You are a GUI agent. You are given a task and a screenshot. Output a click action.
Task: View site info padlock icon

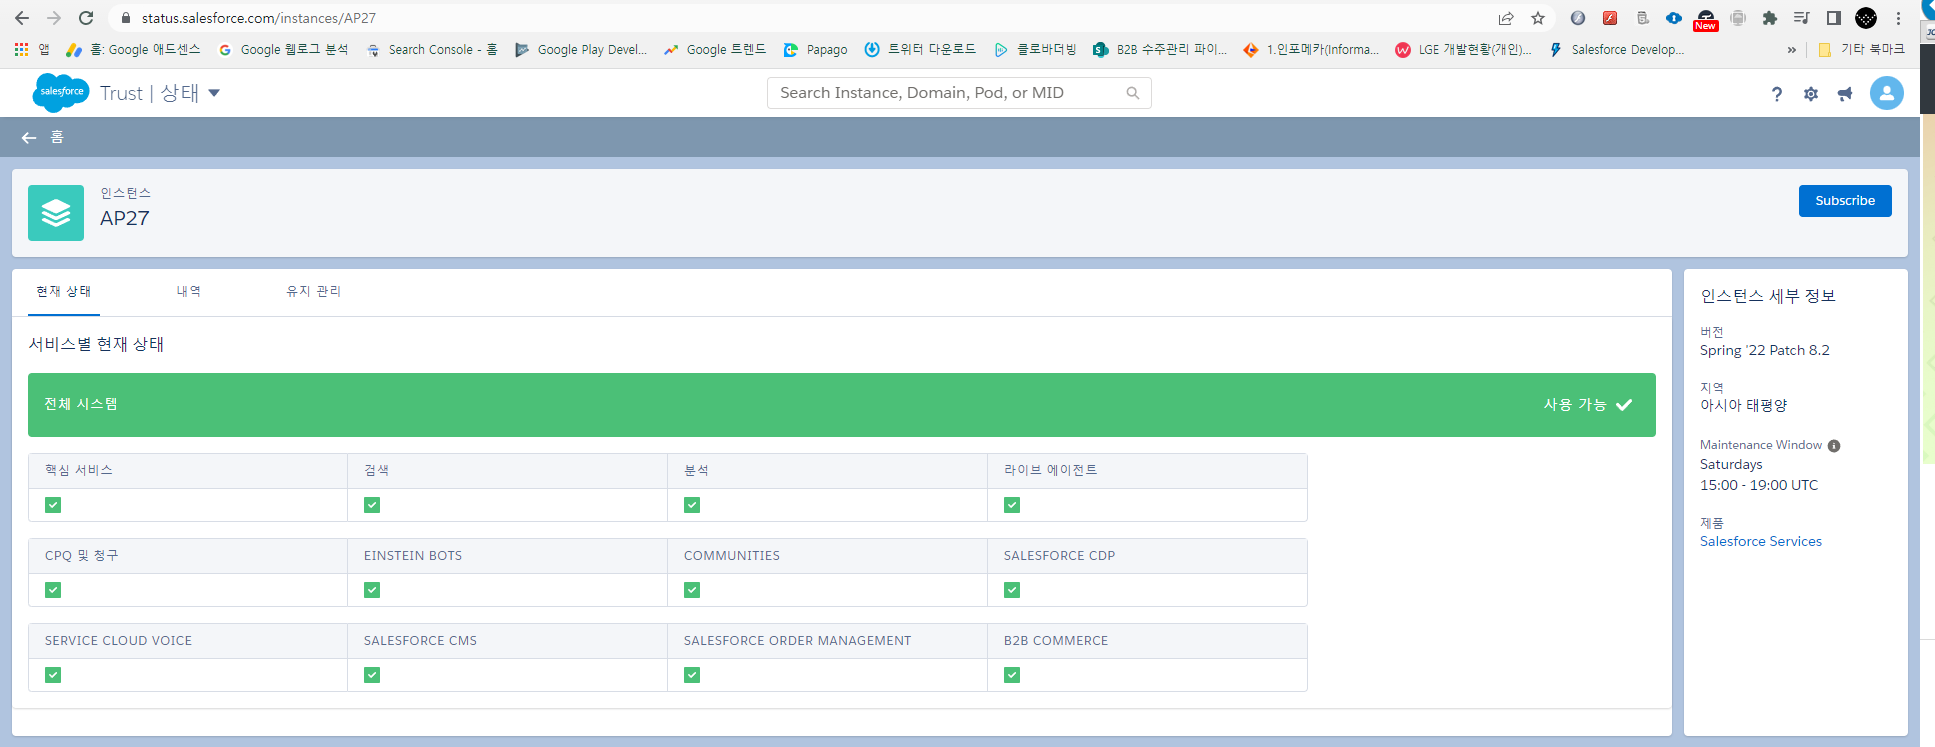click(126, 18)
